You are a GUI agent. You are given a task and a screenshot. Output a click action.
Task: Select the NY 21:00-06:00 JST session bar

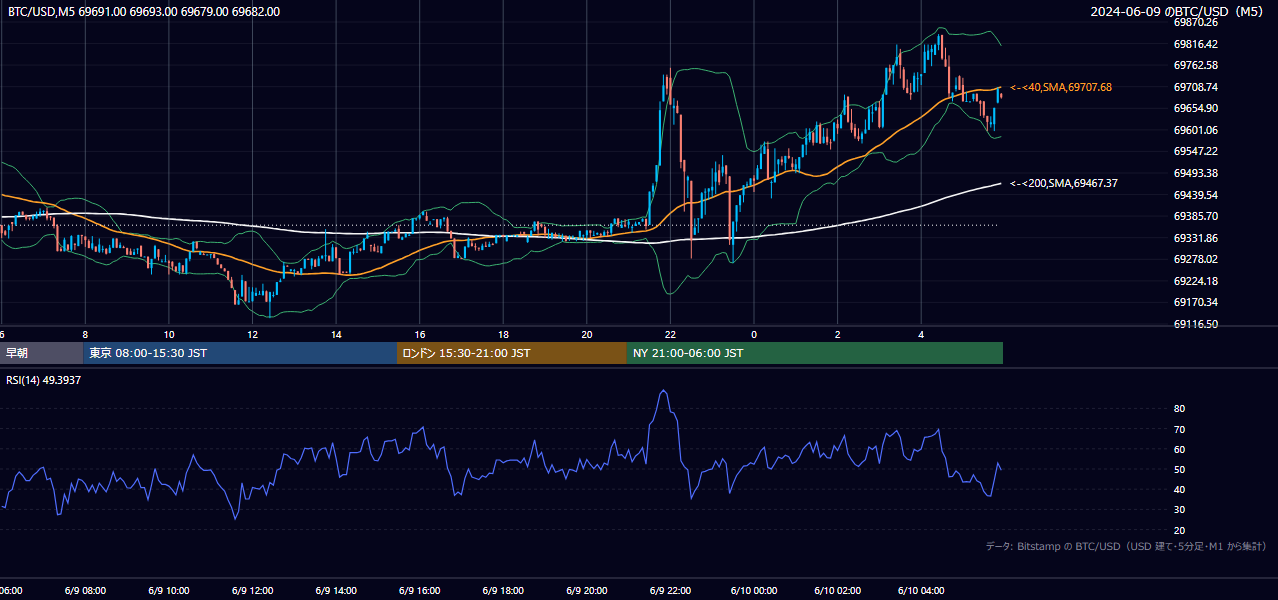pos(815,353)
